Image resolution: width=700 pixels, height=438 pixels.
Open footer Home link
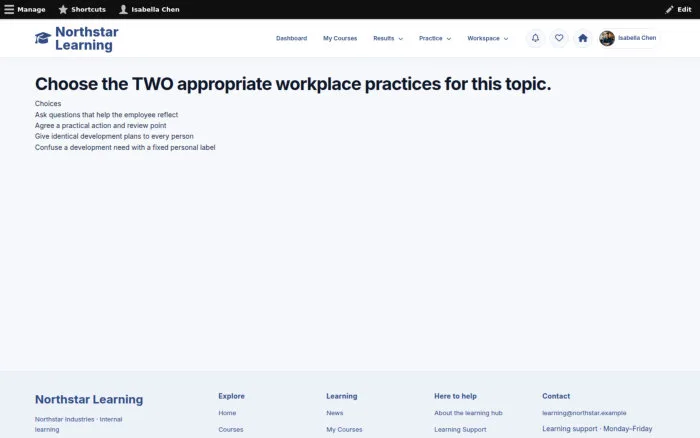pos(227,413)
